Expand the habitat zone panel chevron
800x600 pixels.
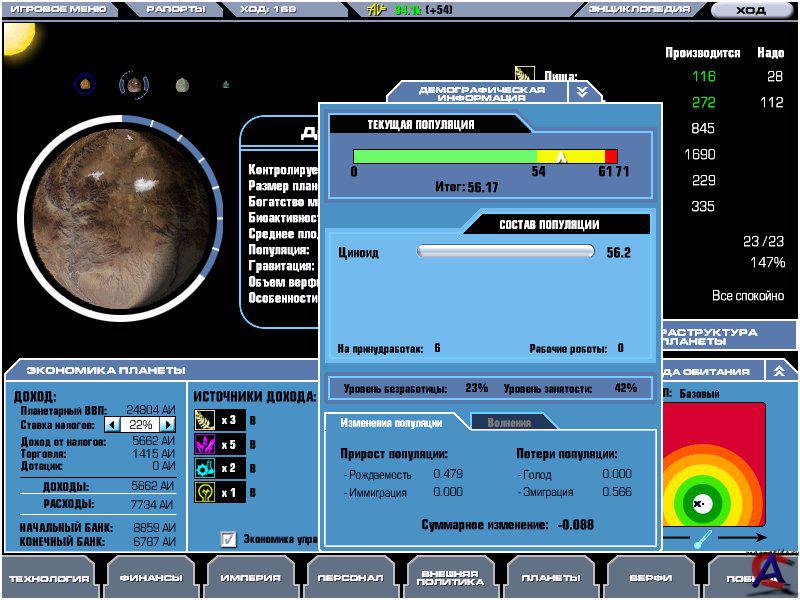click(778, 370)
